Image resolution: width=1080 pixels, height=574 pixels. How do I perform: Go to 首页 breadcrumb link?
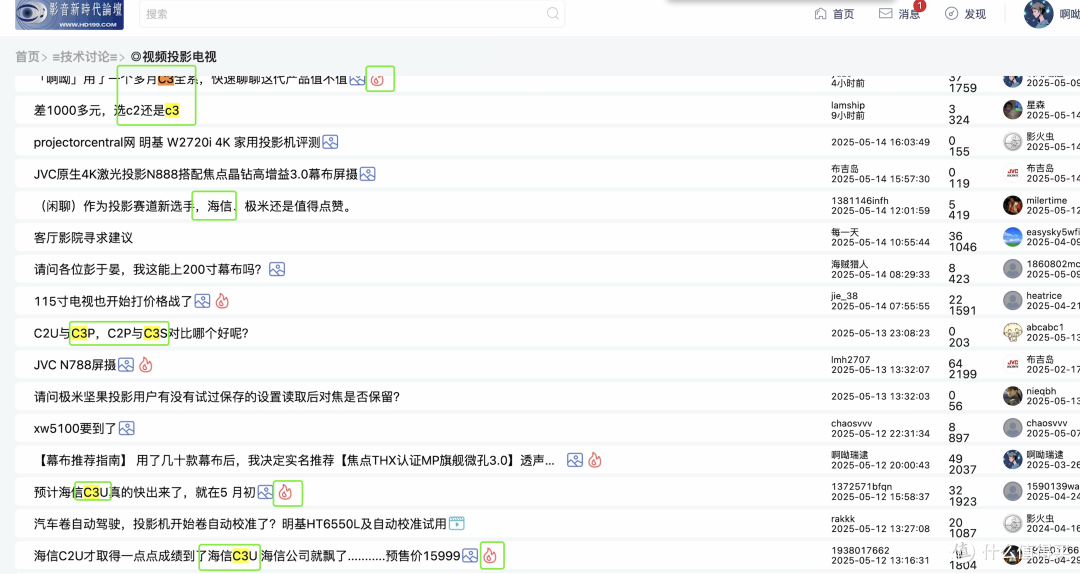click(28, 57)
